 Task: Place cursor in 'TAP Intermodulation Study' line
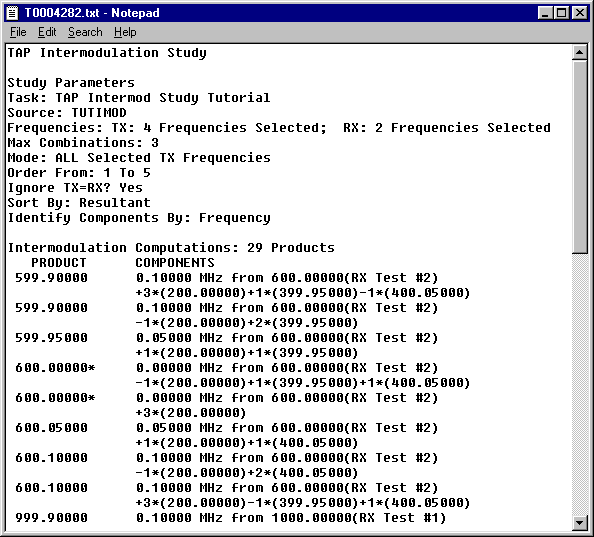click(x=107, y=53)
